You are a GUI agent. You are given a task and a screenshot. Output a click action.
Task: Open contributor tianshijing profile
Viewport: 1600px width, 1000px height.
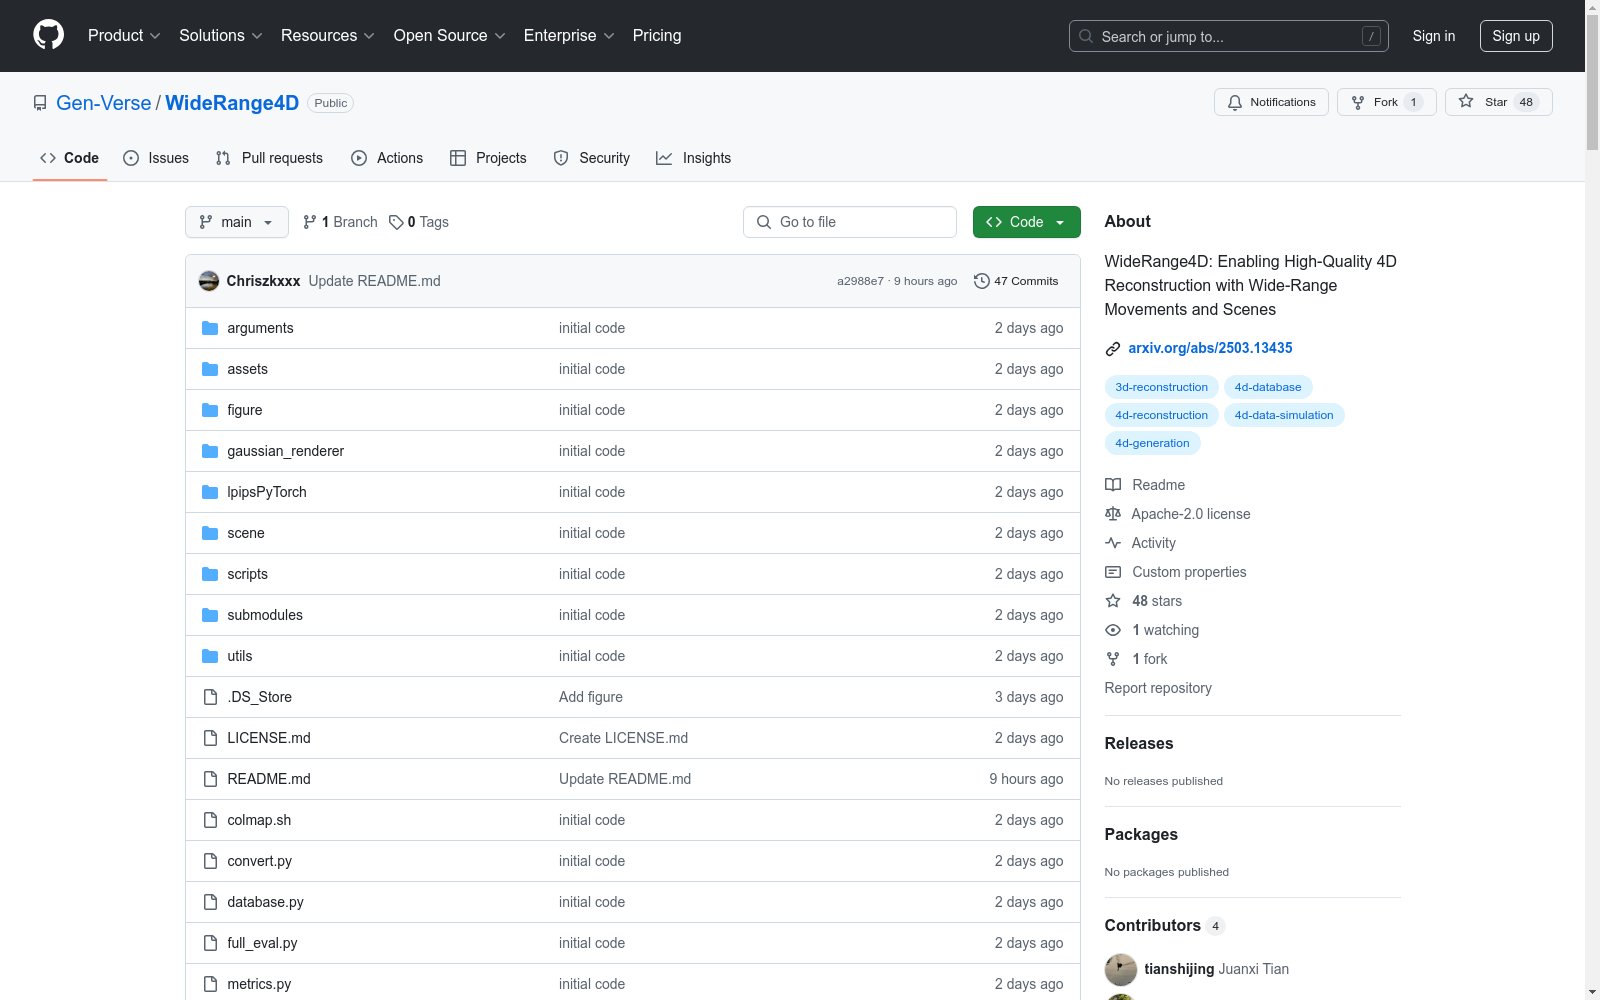[1179, 969]
